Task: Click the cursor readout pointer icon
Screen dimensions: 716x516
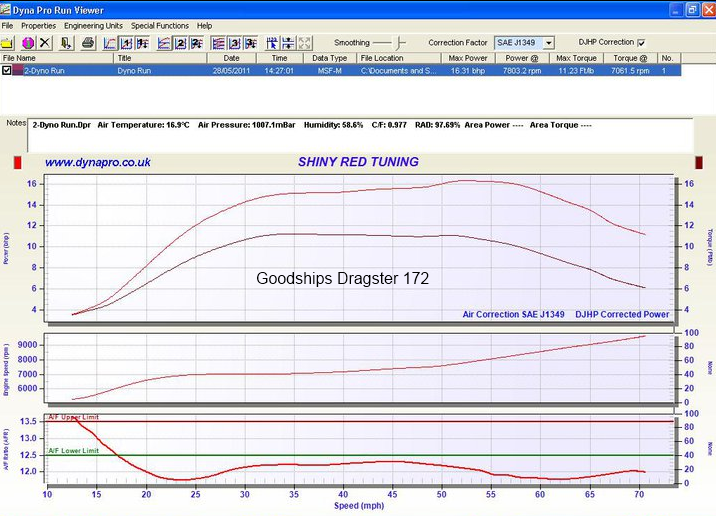Action: point(272,43)
